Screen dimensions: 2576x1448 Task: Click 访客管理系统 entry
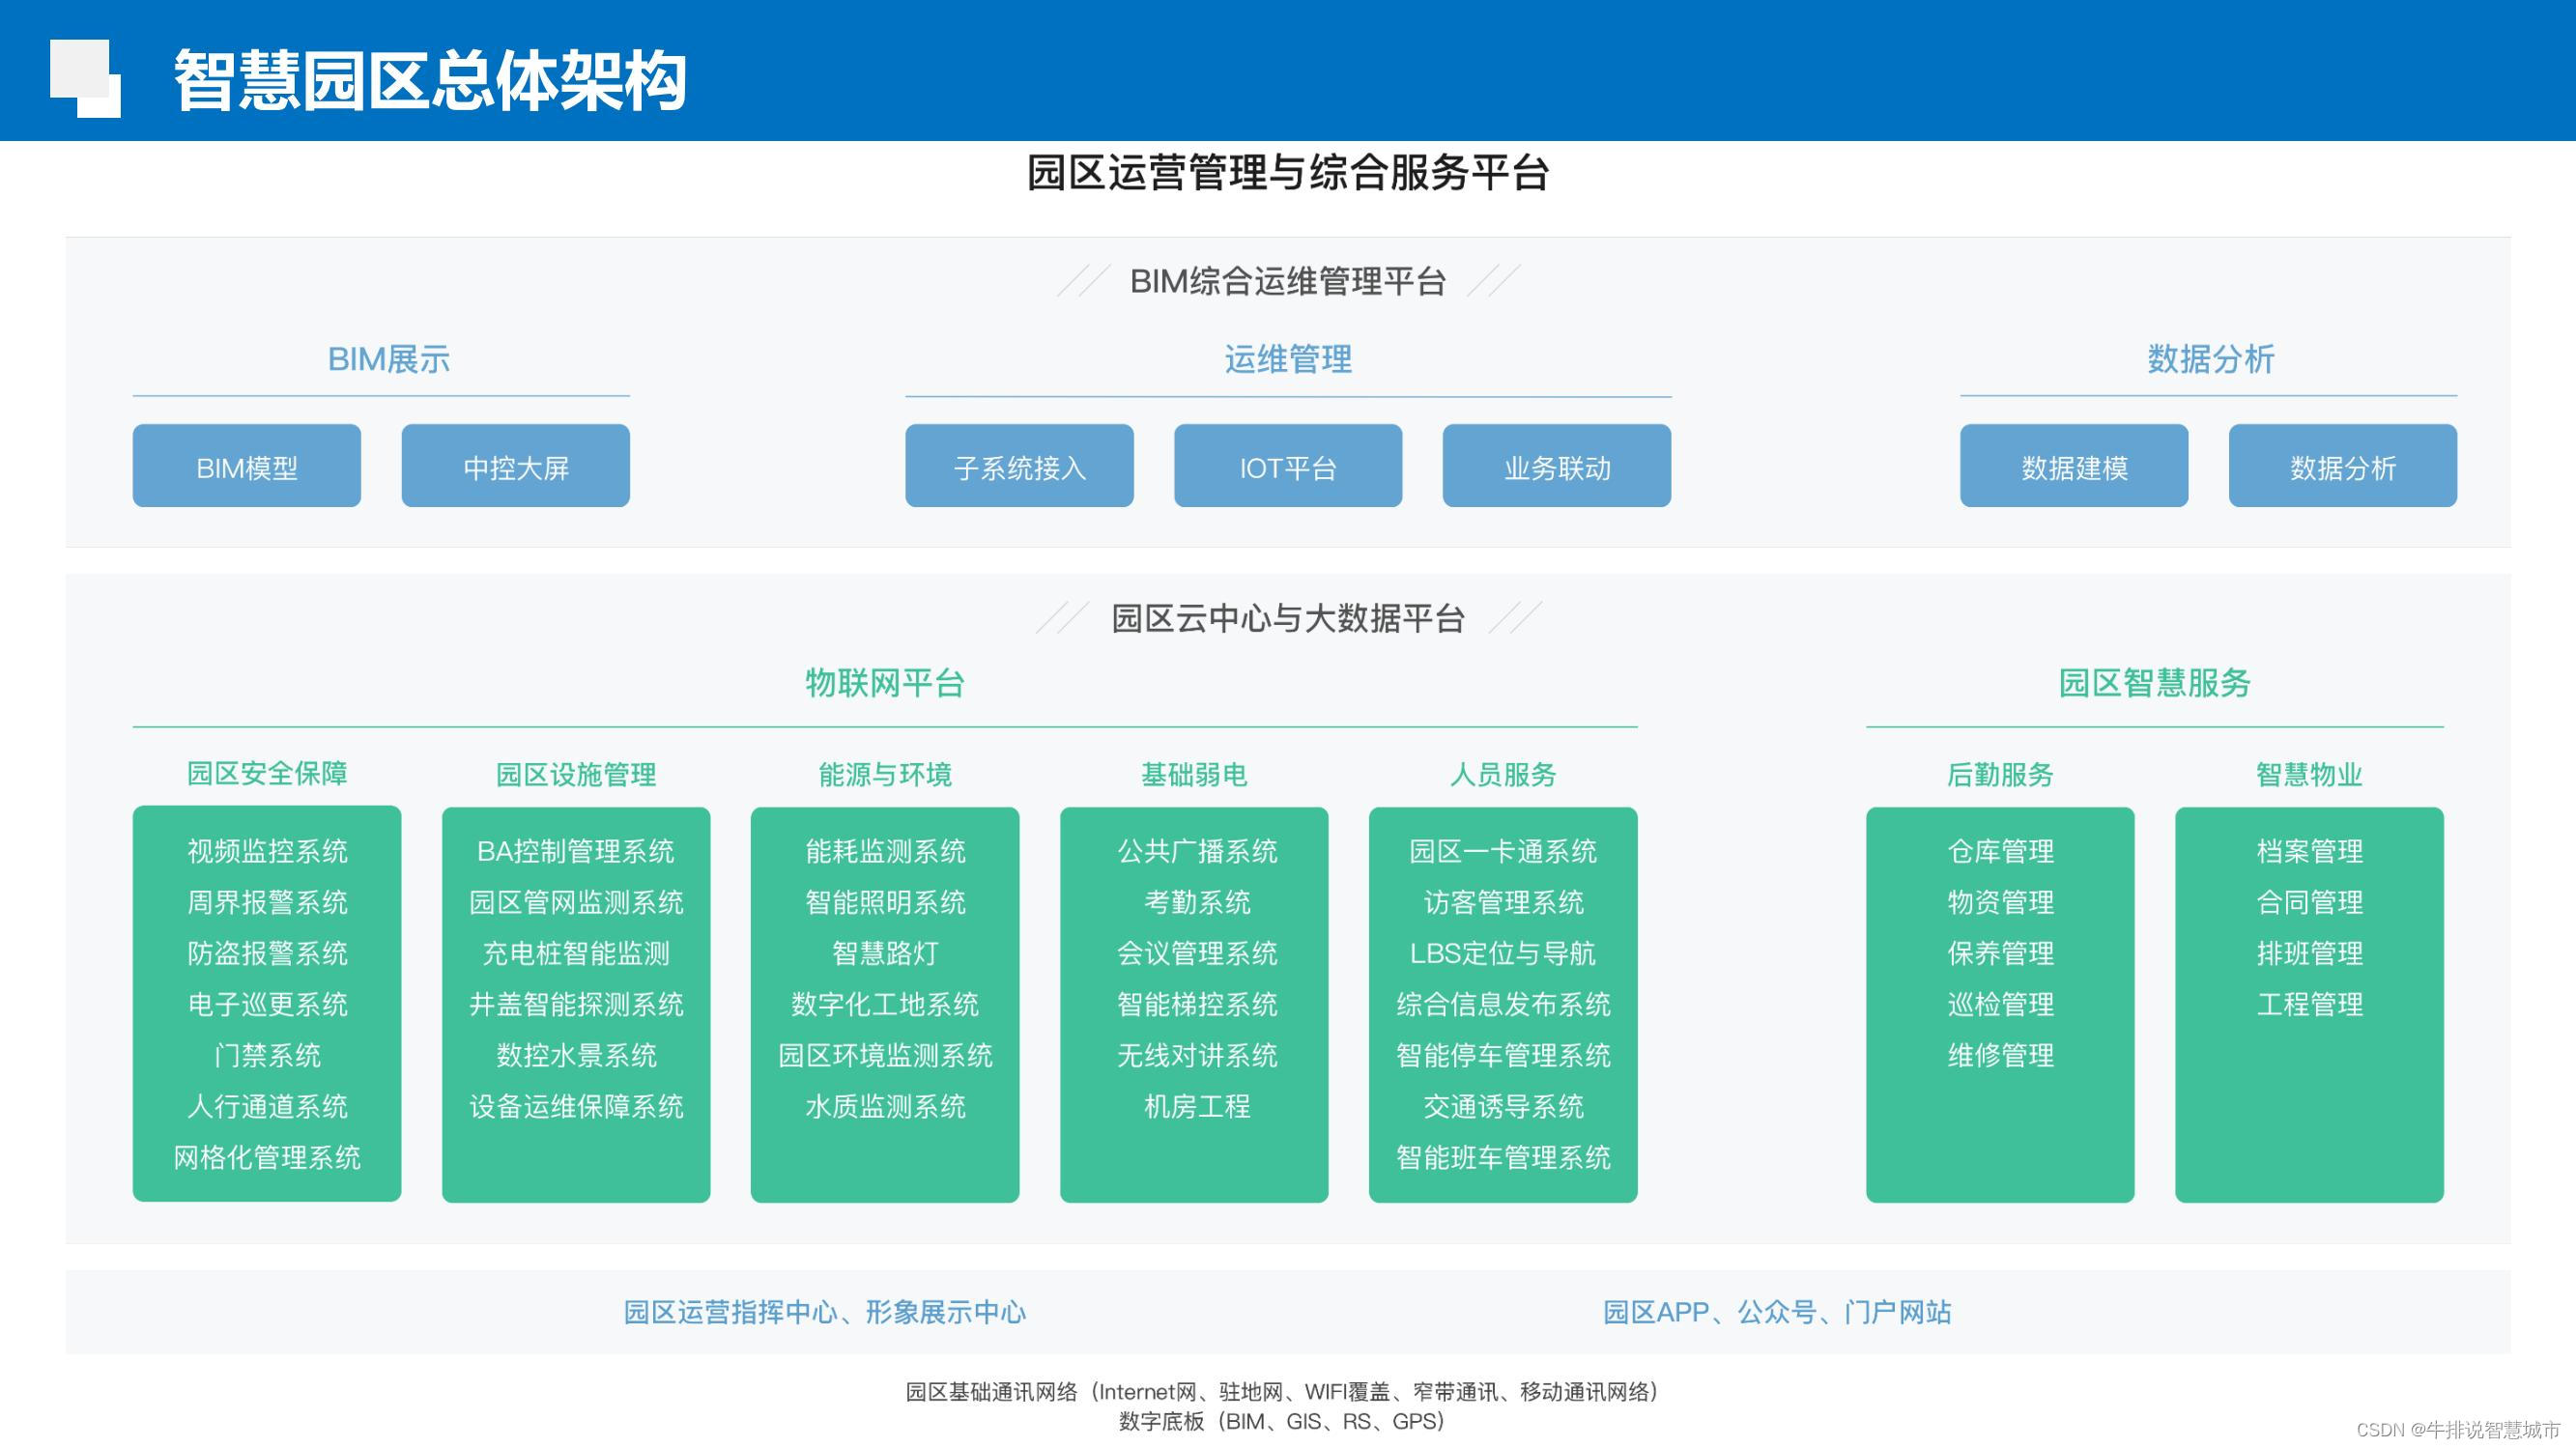pyautogui.click(x=1503, y=902)
